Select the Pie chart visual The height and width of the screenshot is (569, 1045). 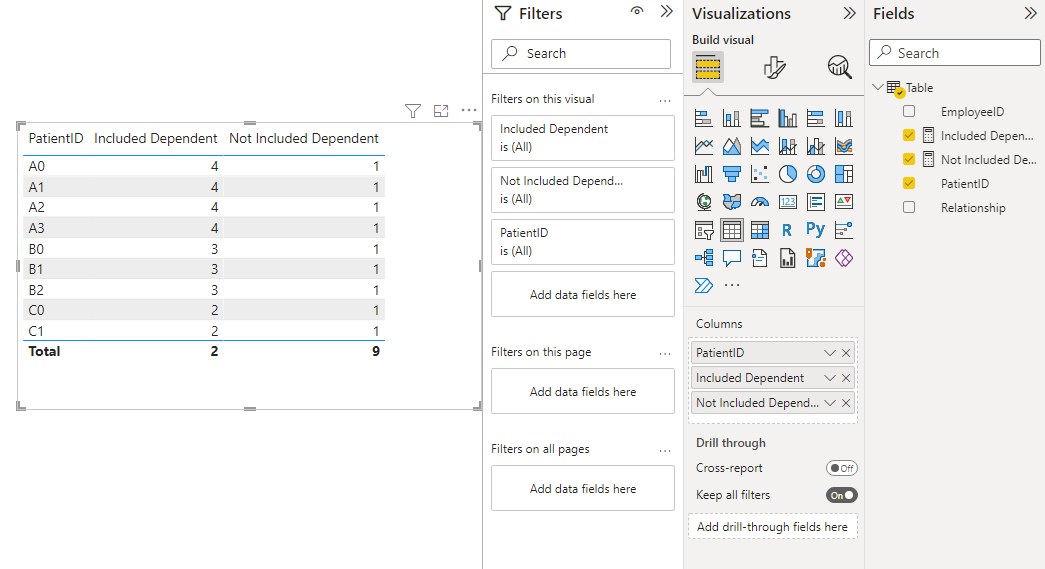click(x=788, y=174)
